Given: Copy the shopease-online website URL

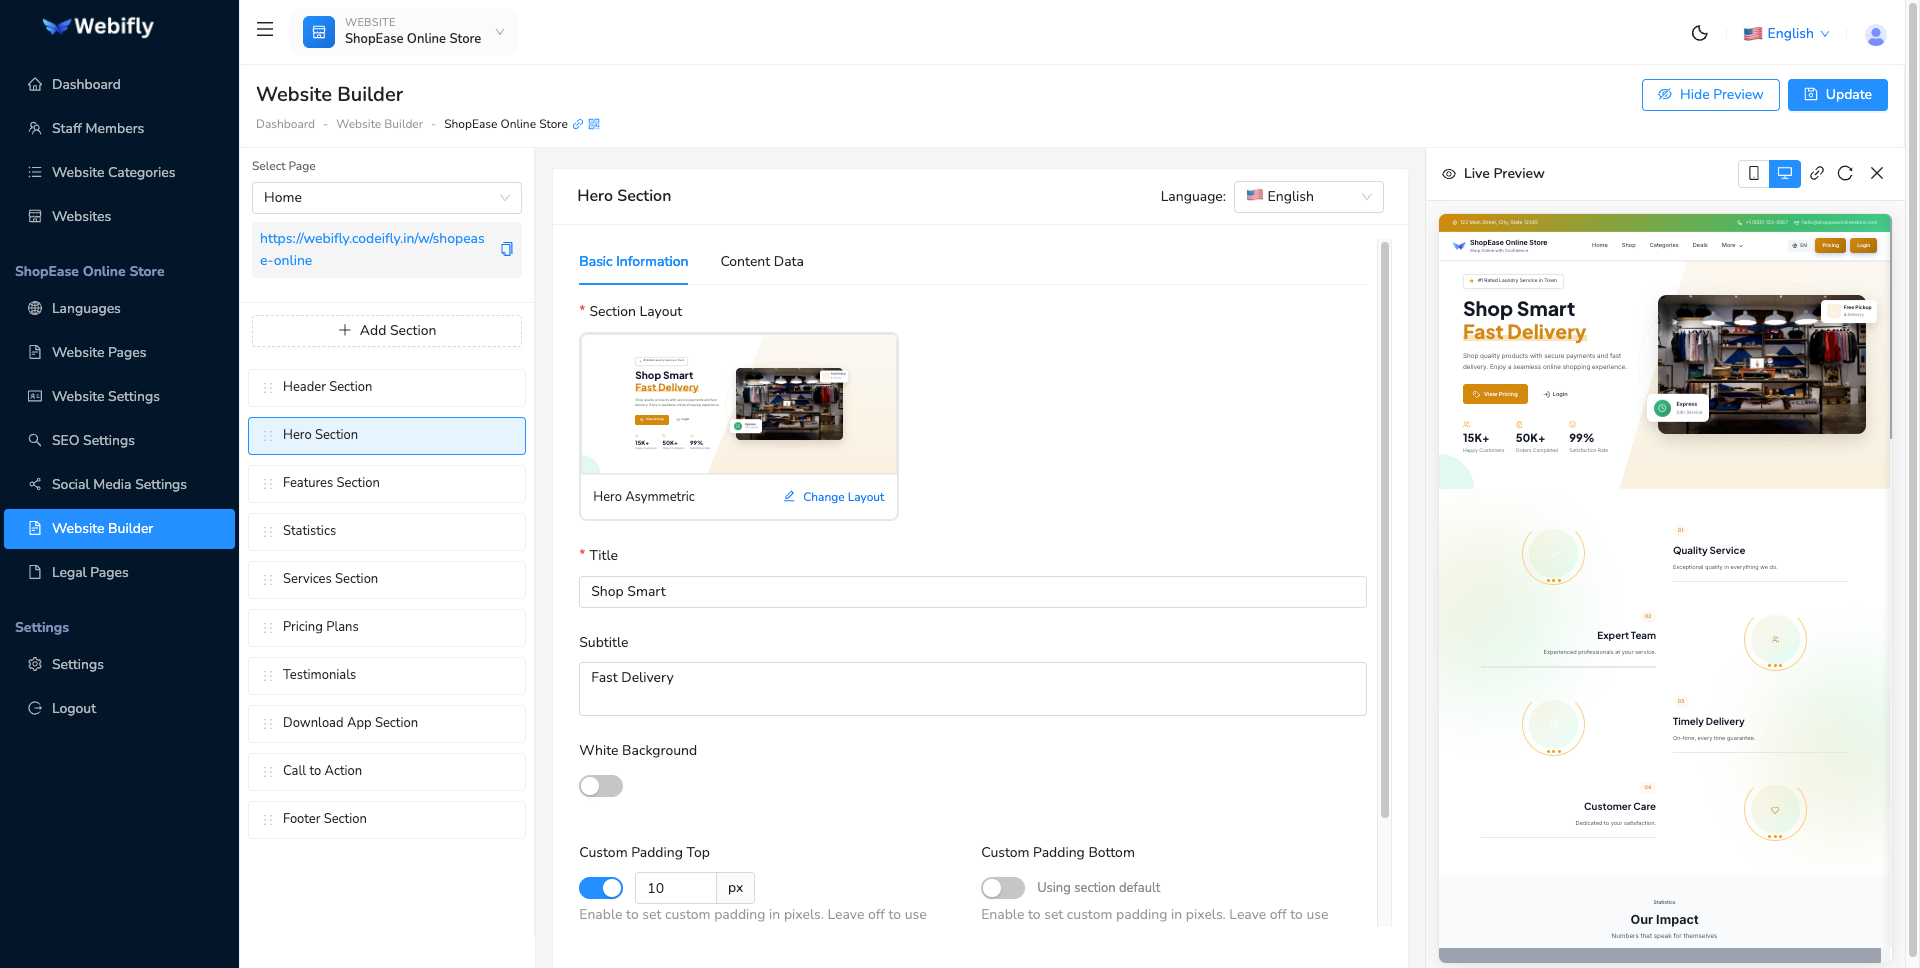Looking at the screenshot, I should click(507, 249).
